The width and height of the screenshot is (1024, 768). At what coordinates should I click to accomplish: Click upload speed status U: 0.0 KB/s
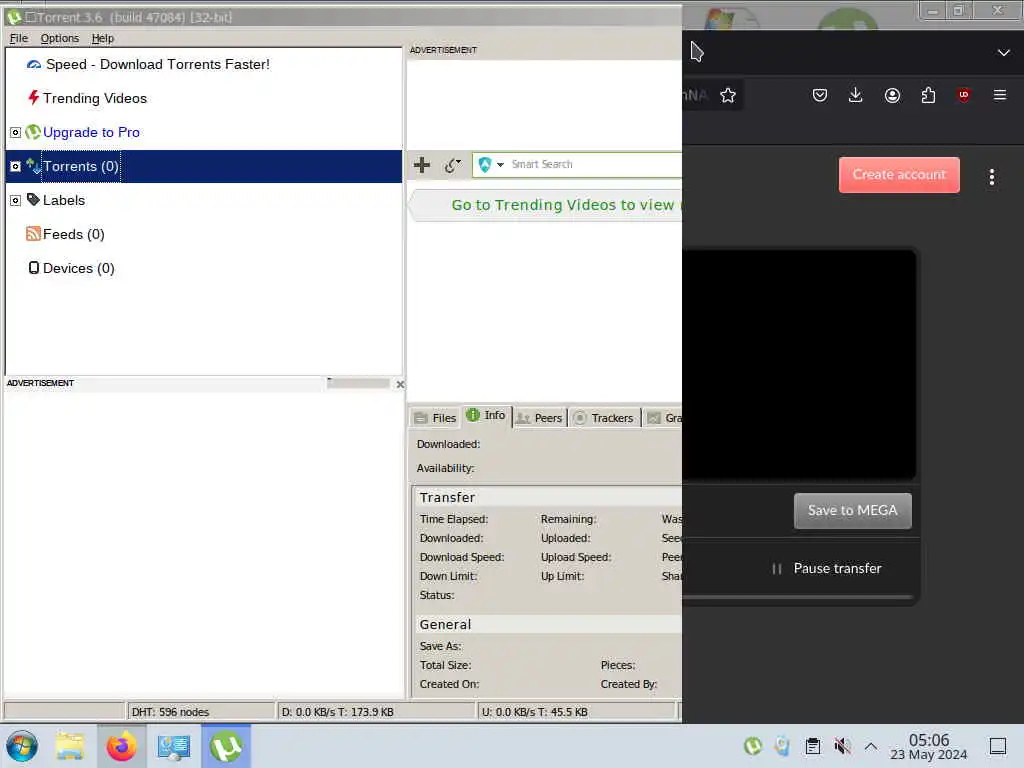click(x=576, y=712)
